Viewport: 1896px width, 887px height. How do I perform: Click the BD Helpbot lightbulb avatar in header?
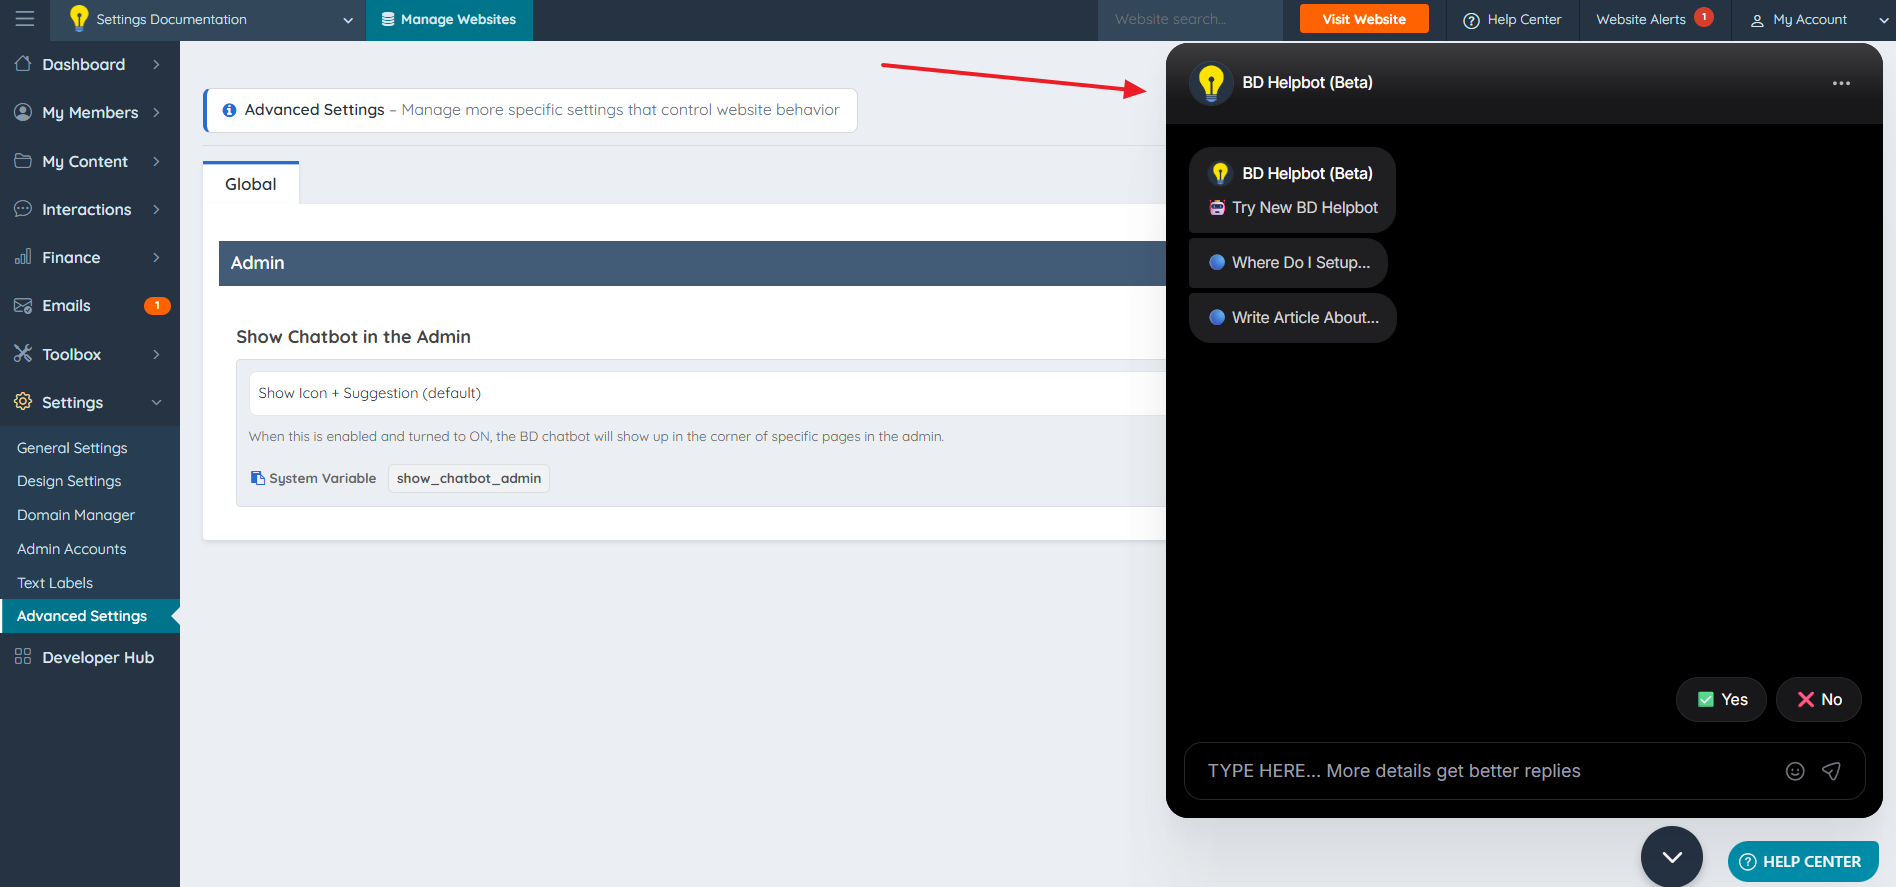pyautogui.click(x=1211, y=83)
